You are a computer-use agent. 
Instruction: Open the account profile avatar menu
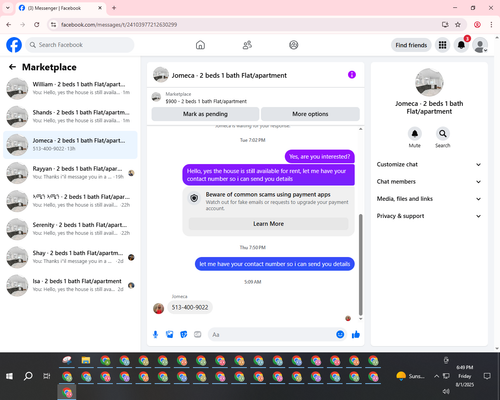coord(480,45)
